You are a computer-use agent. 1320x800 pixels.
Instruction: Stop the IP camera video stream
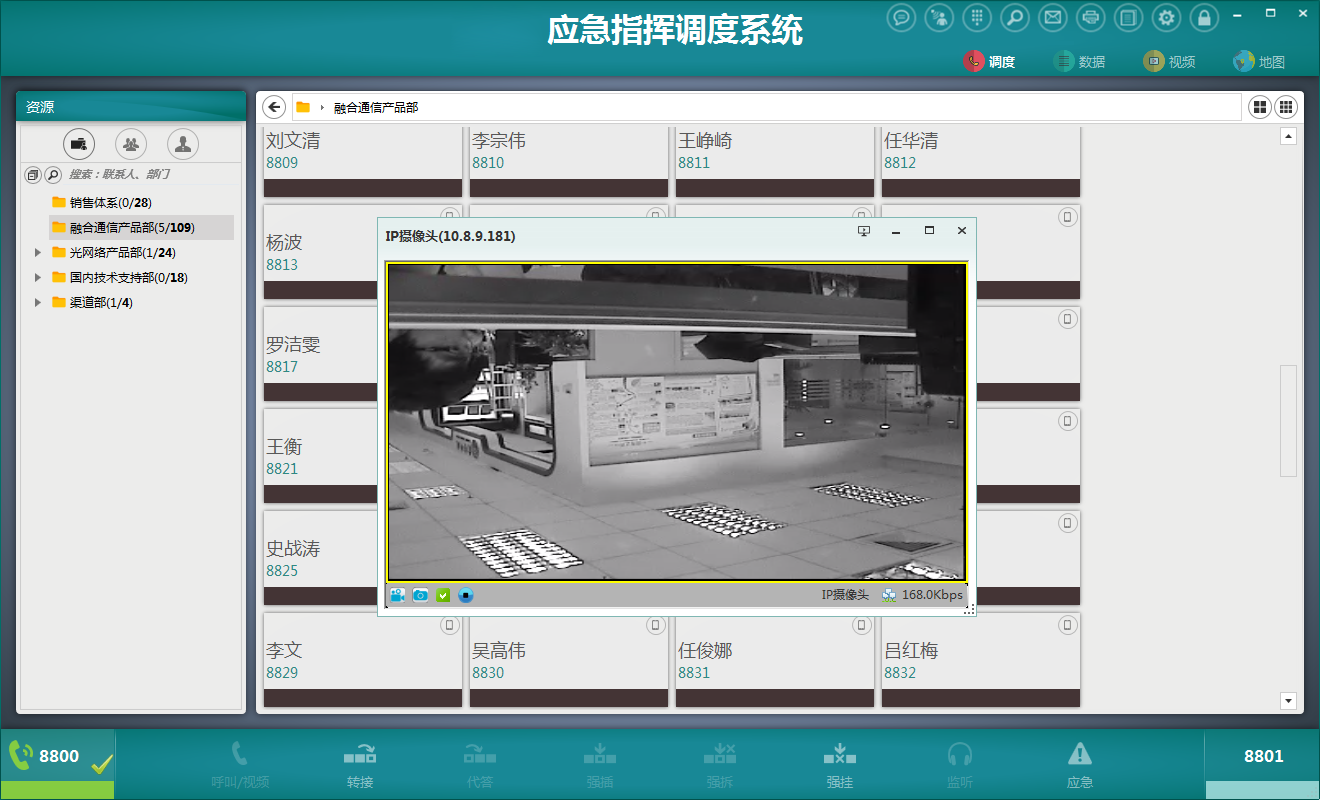coord(465,595)
